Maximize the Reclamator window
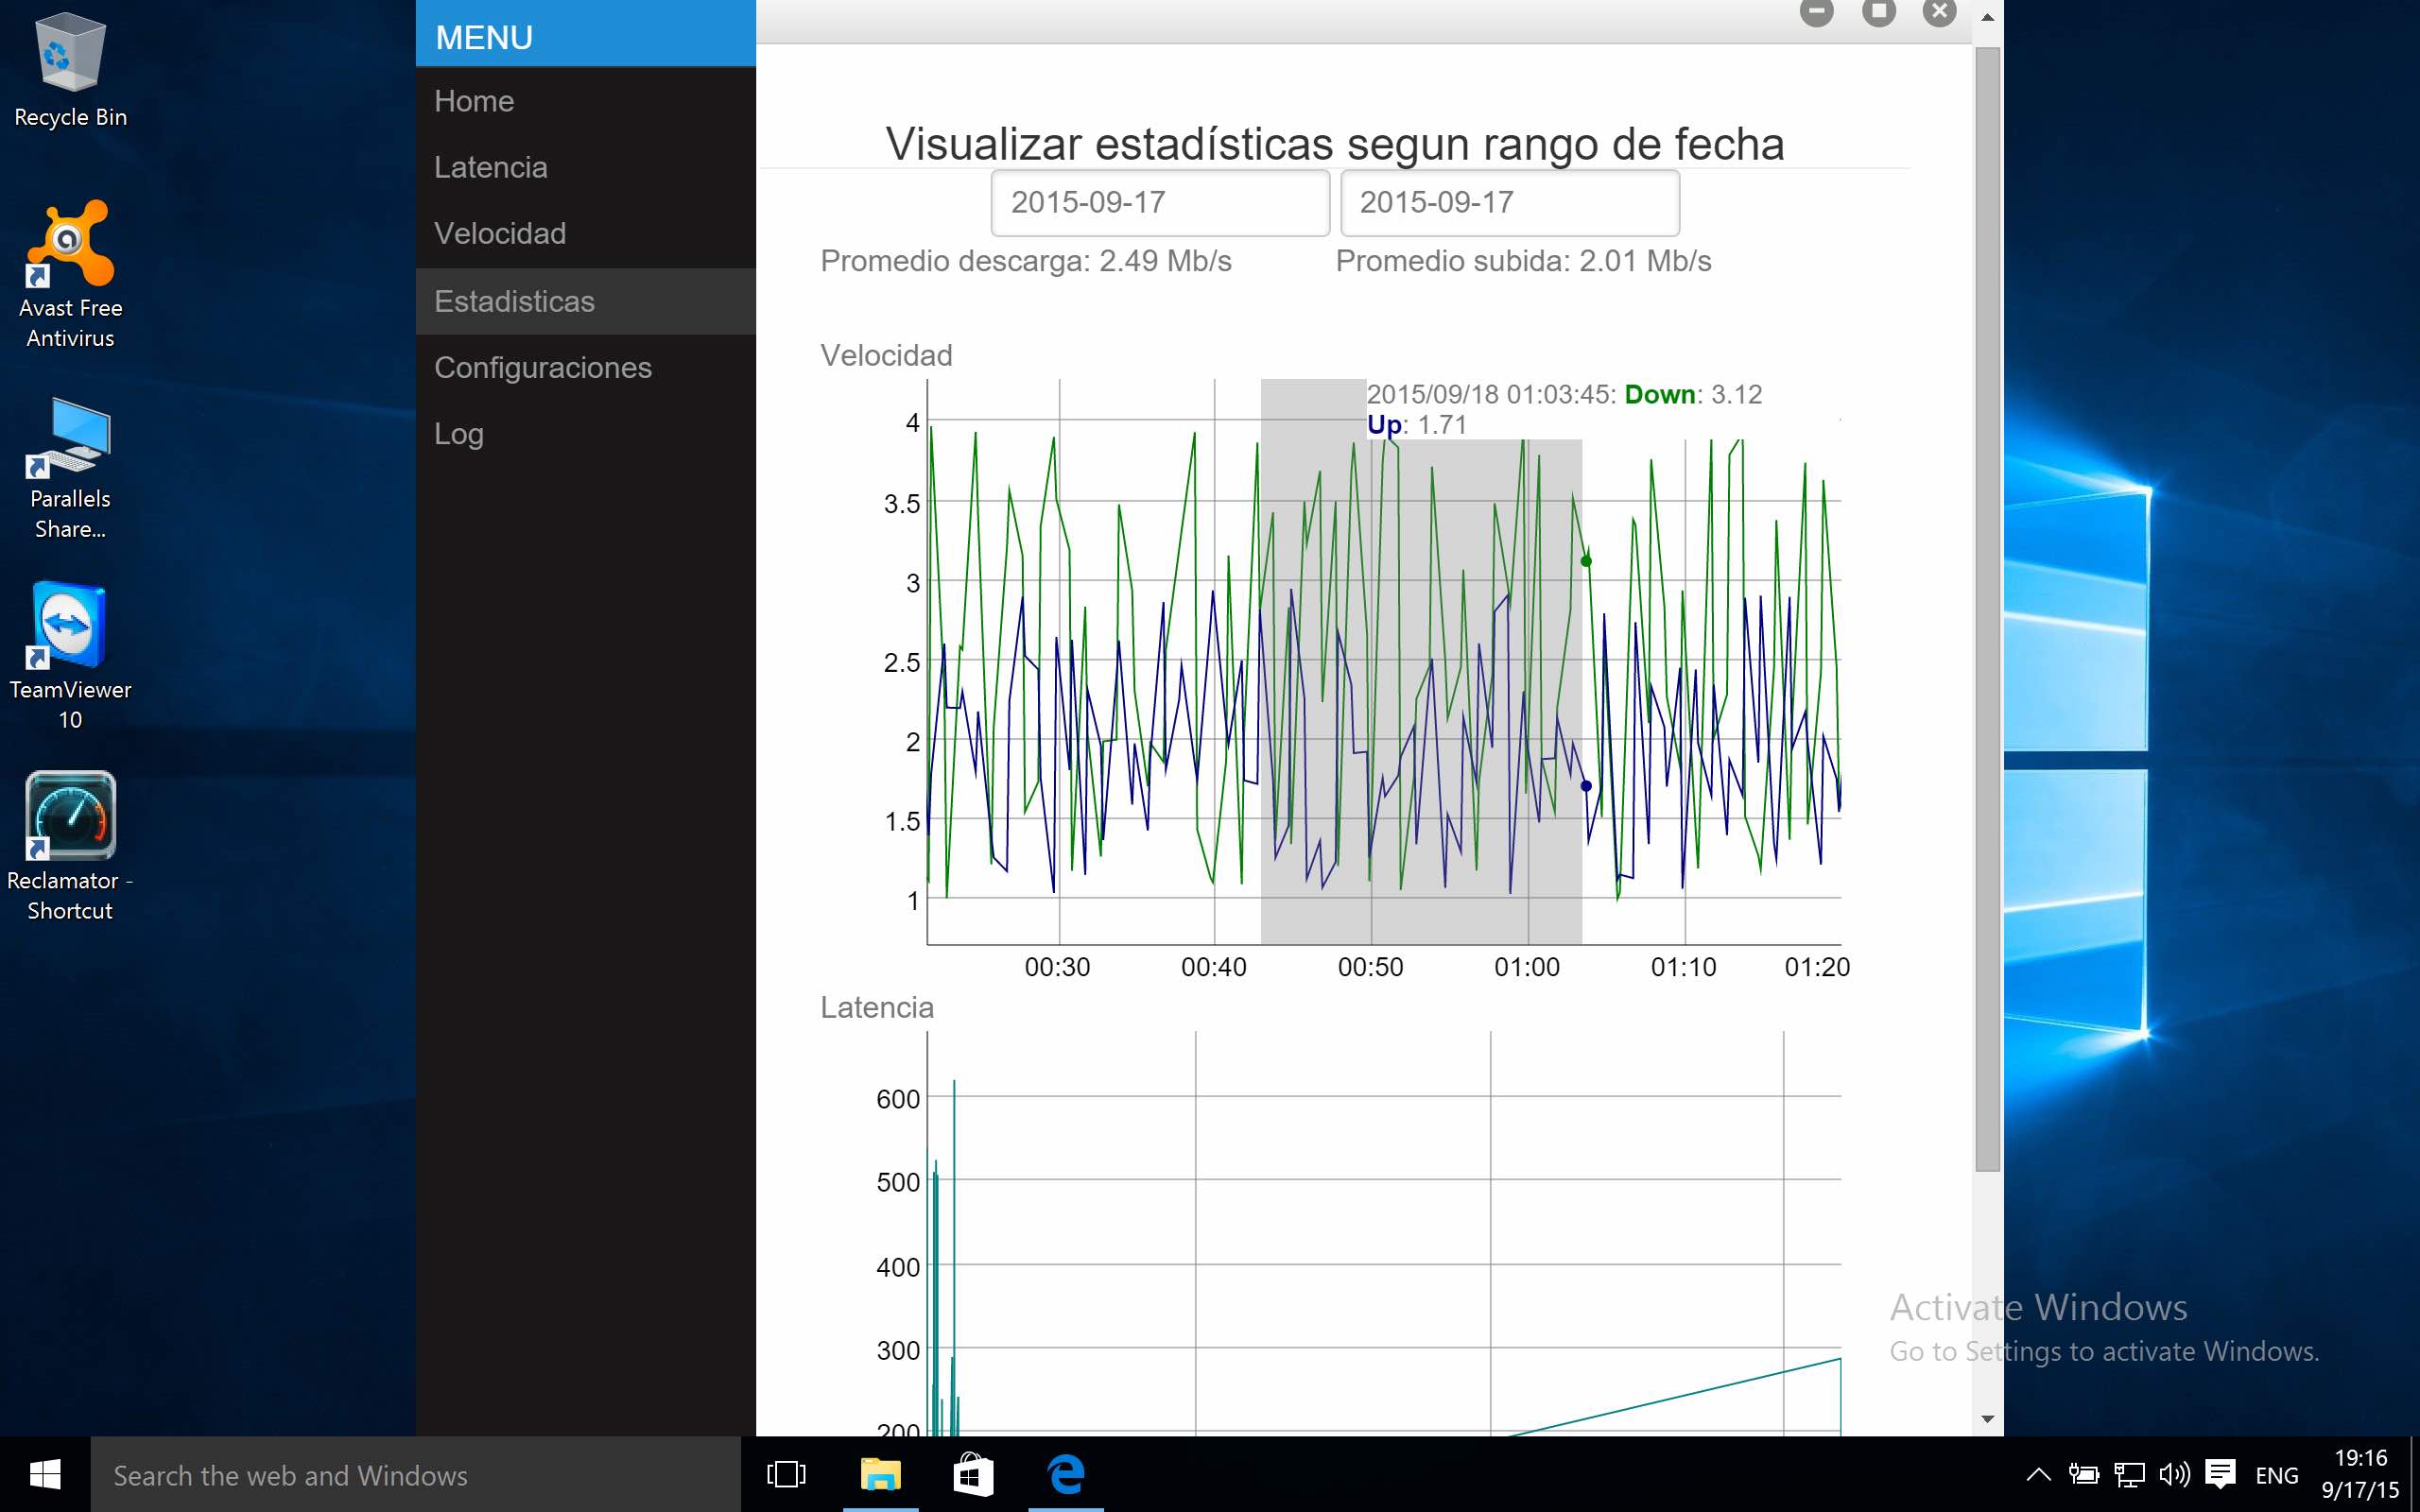Viewport: 2420px width, 1512px height. coord(1878,12)
